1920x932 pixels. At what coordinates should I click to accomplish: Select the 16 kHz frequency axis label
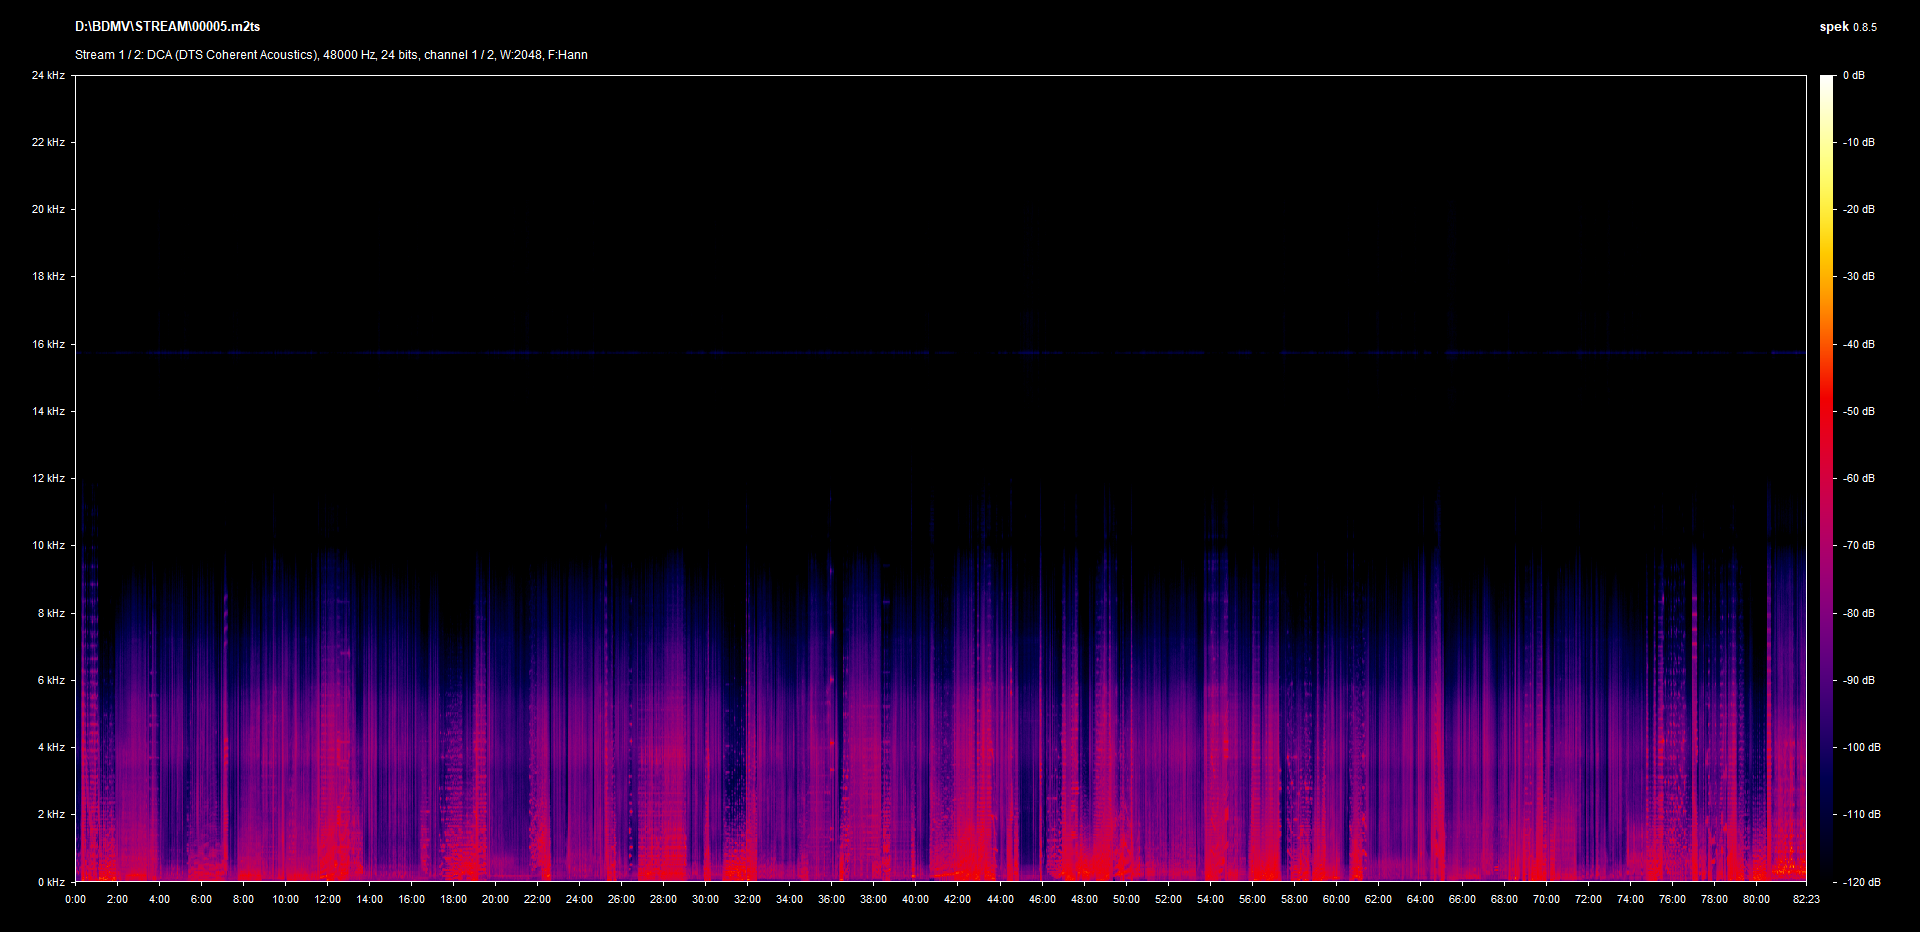coord(48,344)
